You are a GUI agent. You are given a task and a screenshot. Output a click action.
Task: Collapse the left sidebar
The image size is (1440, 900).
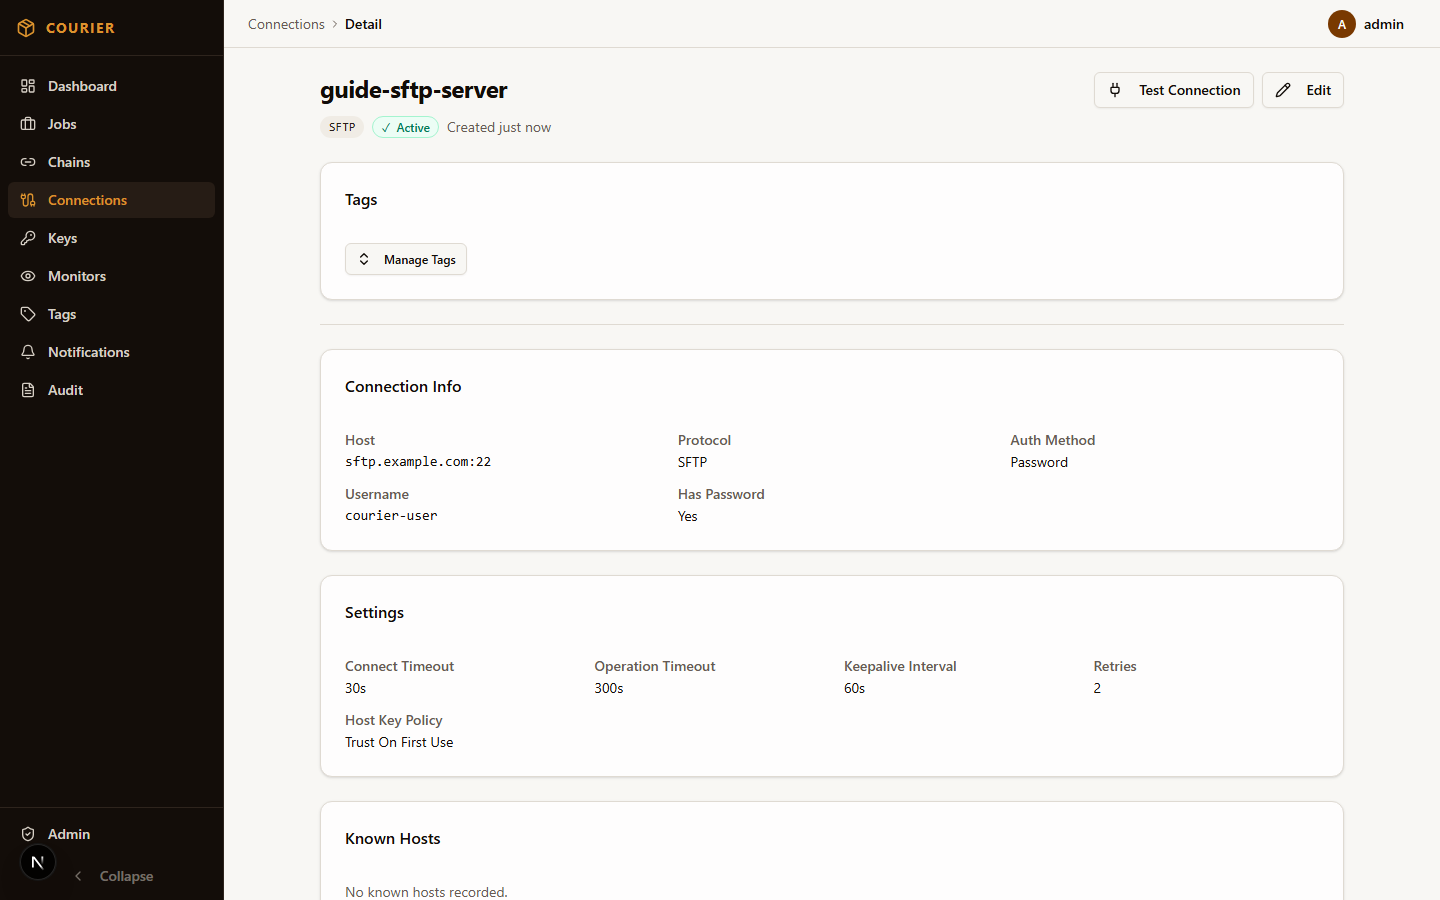[113, 876]
